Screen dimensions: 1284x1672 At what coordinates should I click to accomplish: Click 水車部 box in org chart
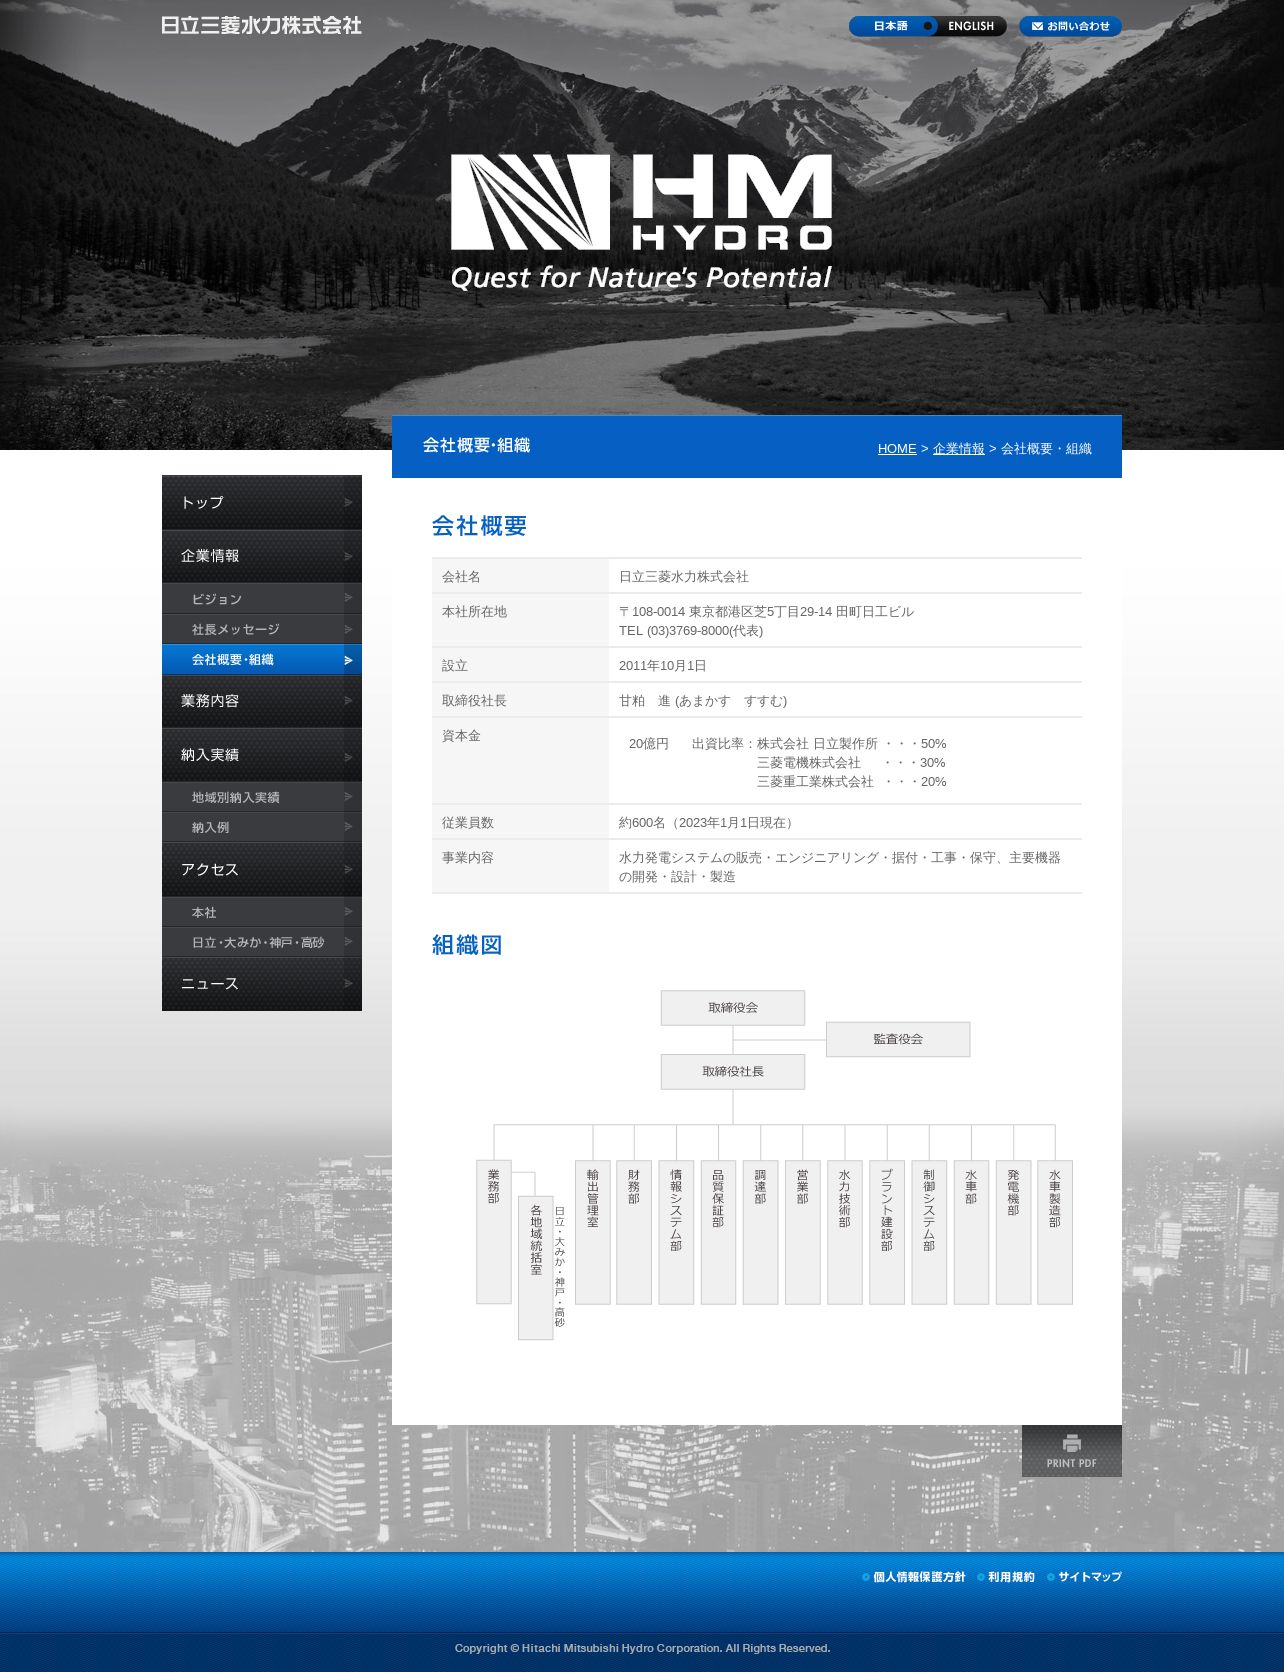[971, 1232]
